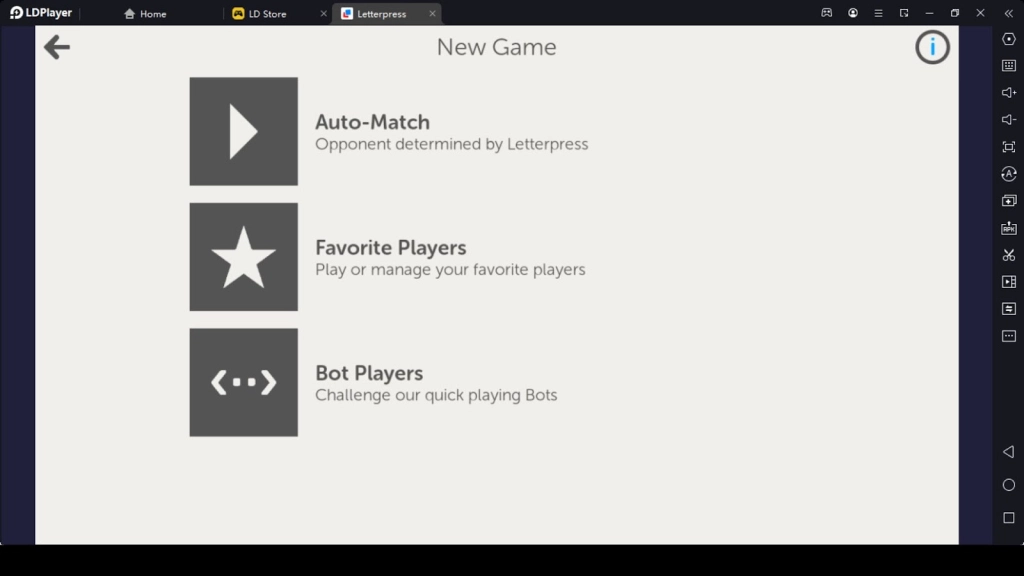Image resolution: width=1024 pixels, height=576 pixels.
Task: Take a screenshot with the scissors icon
Action: pos(1008,255)
